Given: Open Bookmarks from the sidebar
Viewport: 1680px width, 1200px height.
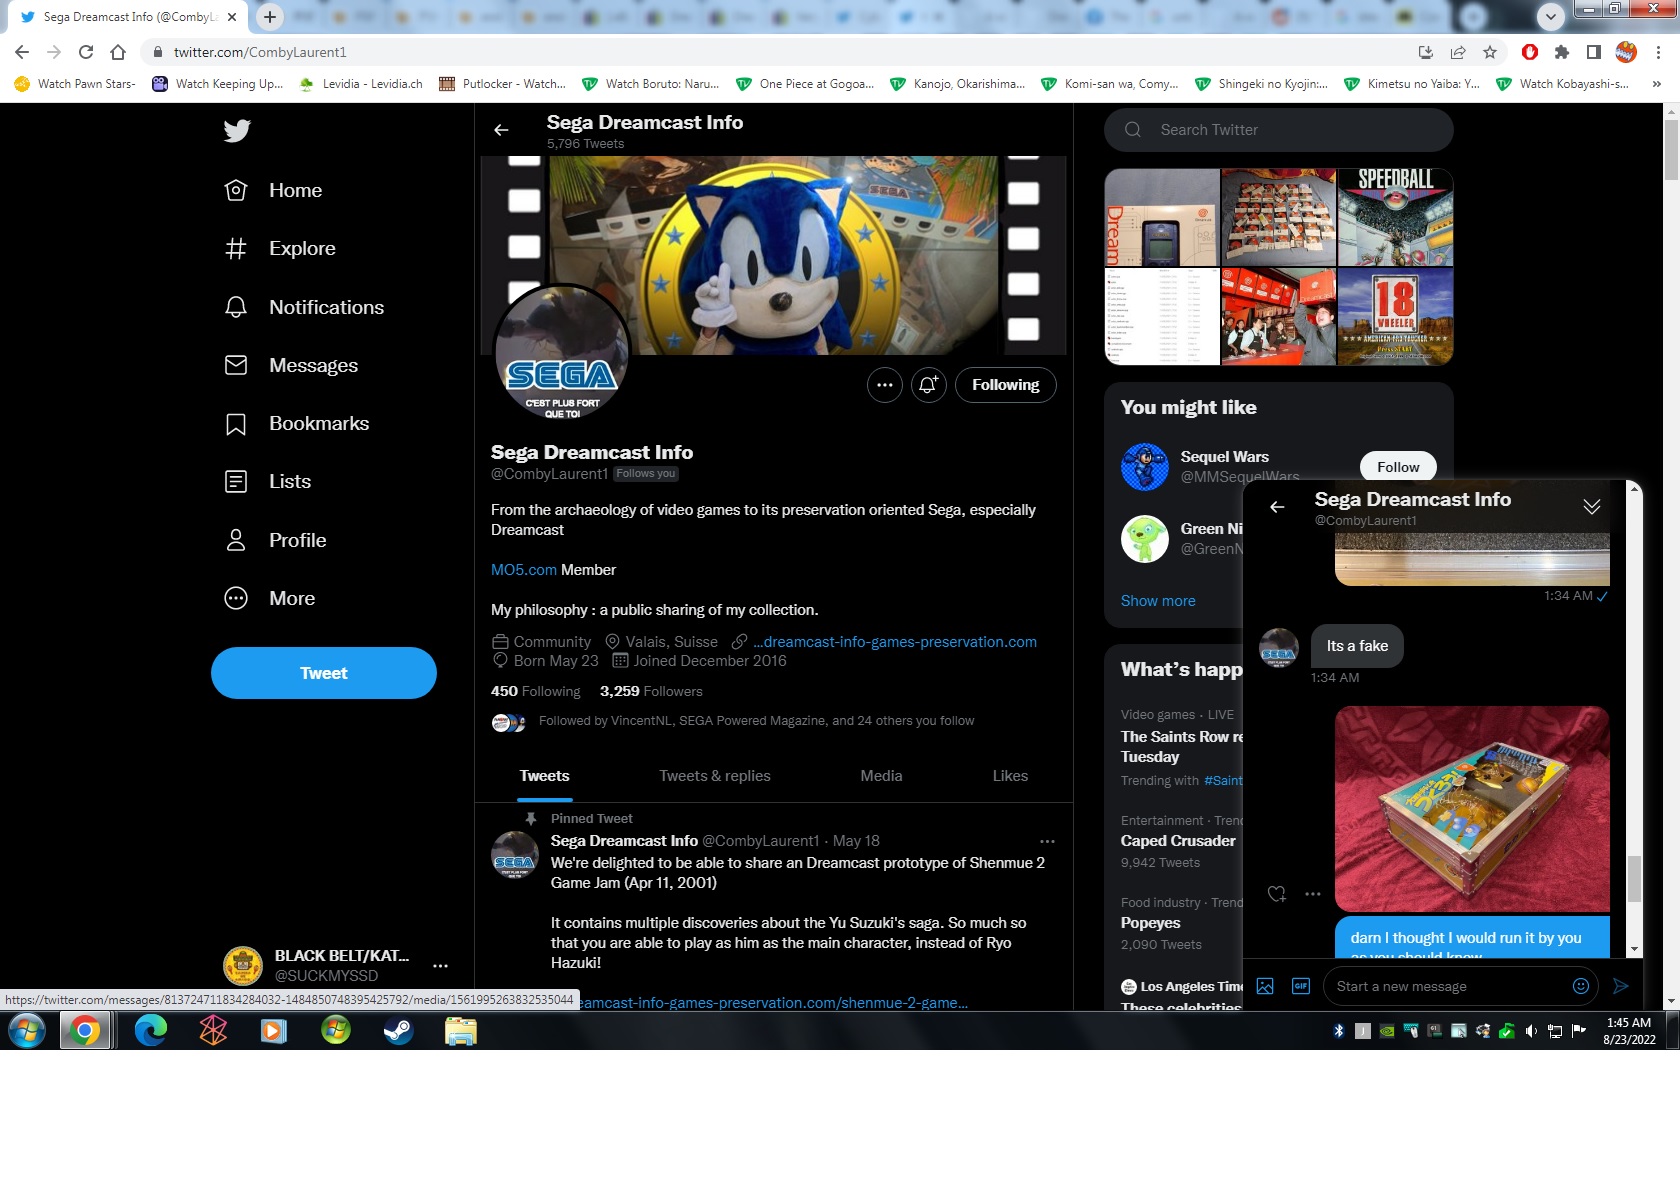Looking at the screenshot, I should point(297,423).
